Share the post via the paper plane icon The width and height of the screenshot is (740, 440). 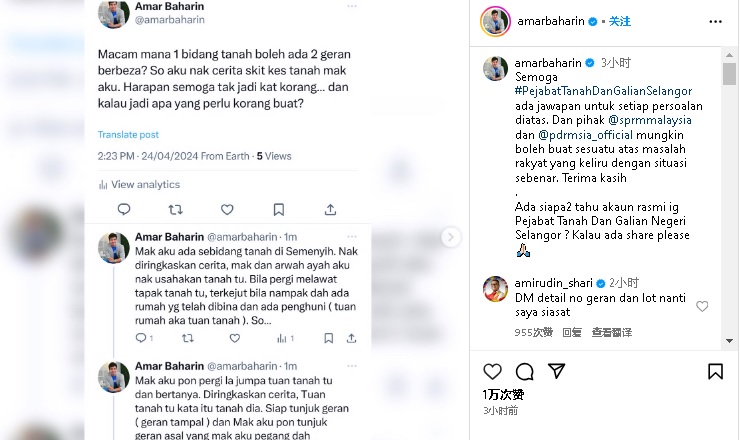tap(556, 371)
